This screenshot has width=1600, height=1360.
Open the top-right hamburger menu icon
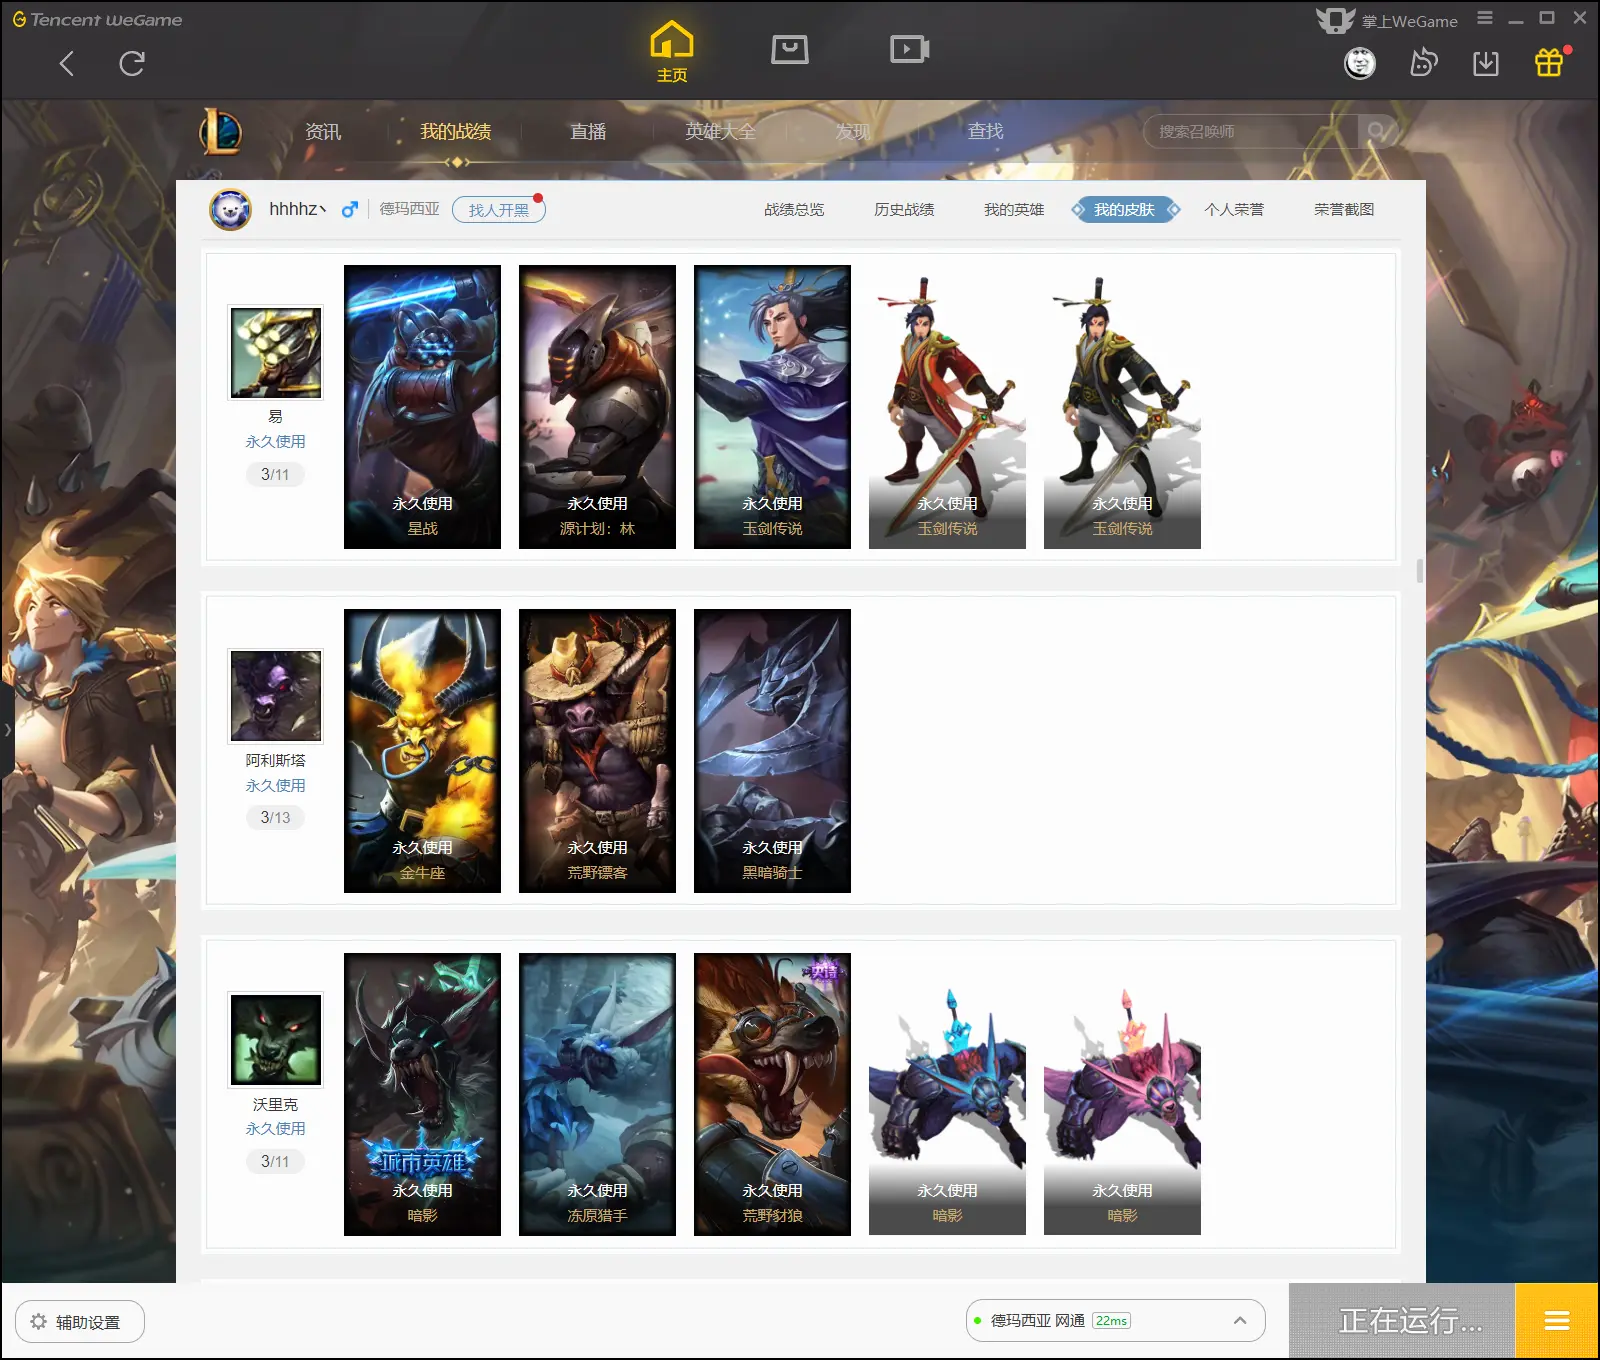click(1485, 18)
